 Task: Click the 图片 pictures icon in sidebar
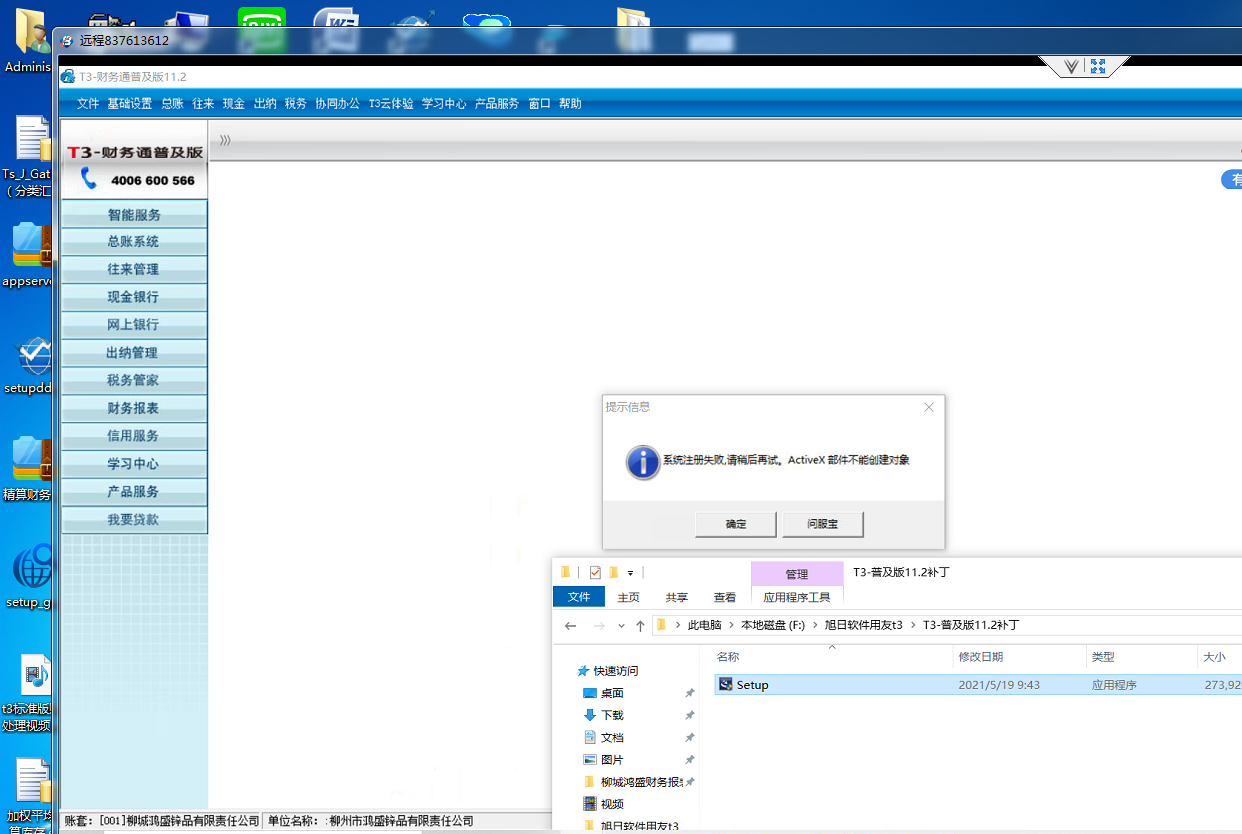point(590,759)
